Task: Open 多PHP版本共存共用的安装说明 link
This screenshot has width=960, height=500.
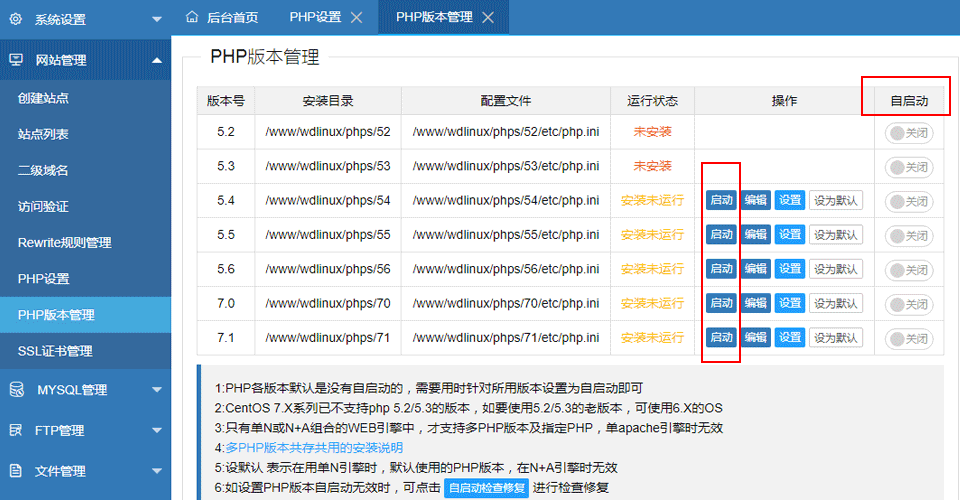Action: [314, 447]
